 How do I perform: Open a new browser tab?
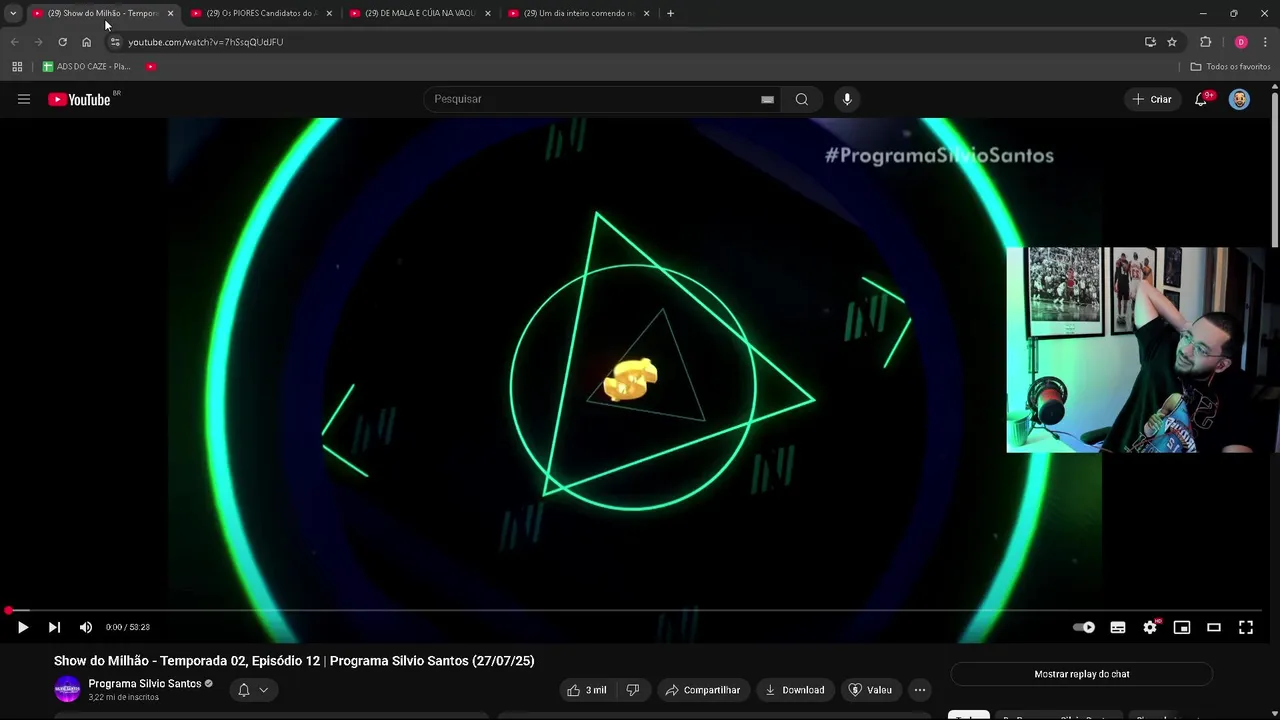(x=670, y=13)
